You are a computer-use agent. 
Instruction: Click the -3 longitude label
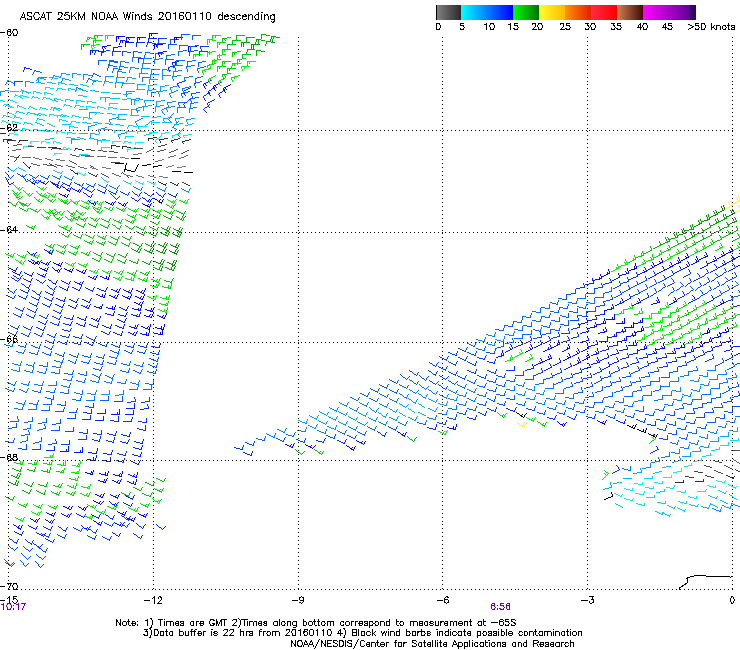pos(587,600)
